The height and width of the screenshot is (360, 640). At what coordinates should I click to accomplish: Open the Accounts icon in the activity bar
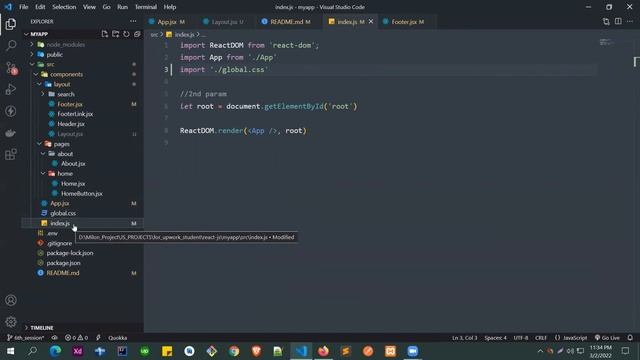tap(11, 300)
